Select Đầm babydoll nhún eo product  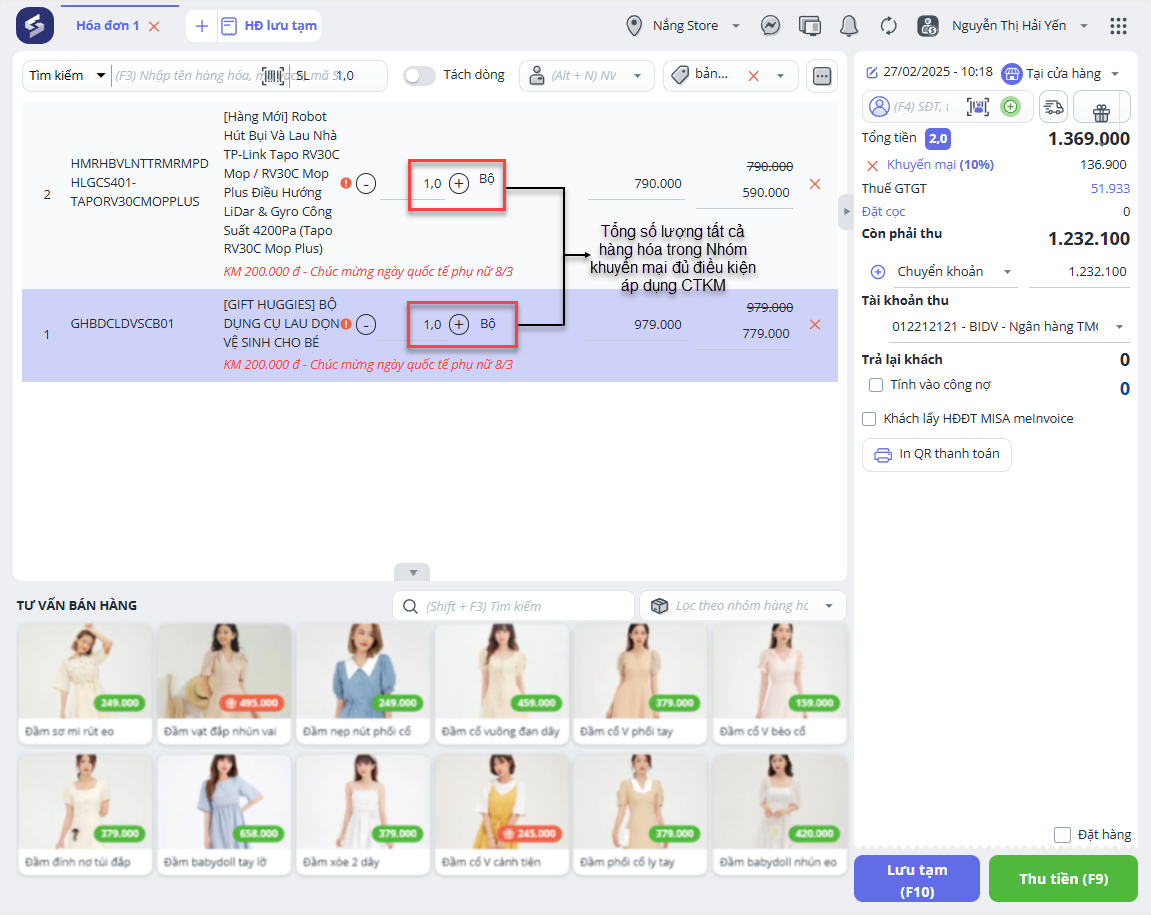[x=780, y=814]
